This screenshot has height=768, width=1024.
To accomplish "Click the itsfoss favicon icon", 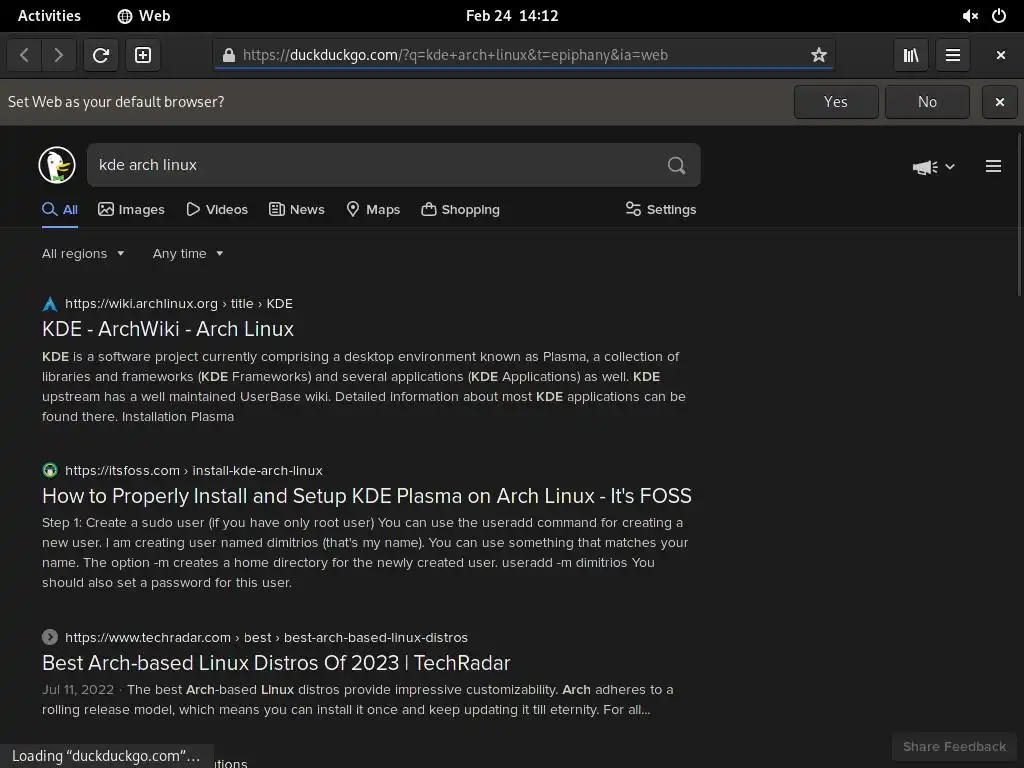I will [x=50, y=470].
